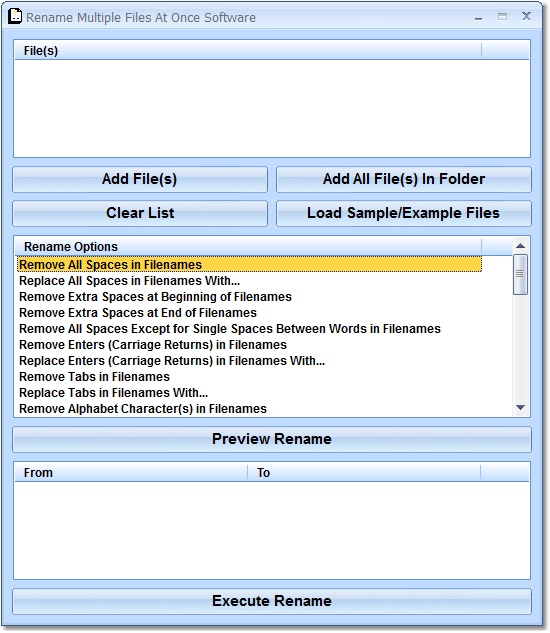Load Sample/Example Files
Image resolution: width=550 pixels, height=633 pixels.
pyautogui.click(x=404, y=213)
